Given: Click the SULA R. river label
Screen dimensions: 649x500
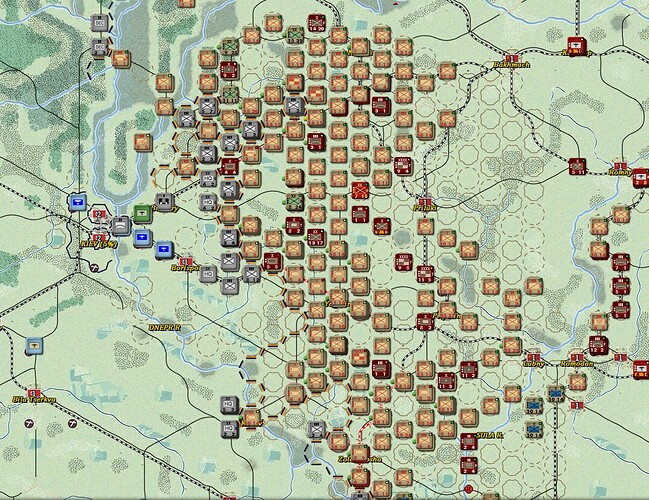Looking at the screenshot, I should (x=489, y=435).
